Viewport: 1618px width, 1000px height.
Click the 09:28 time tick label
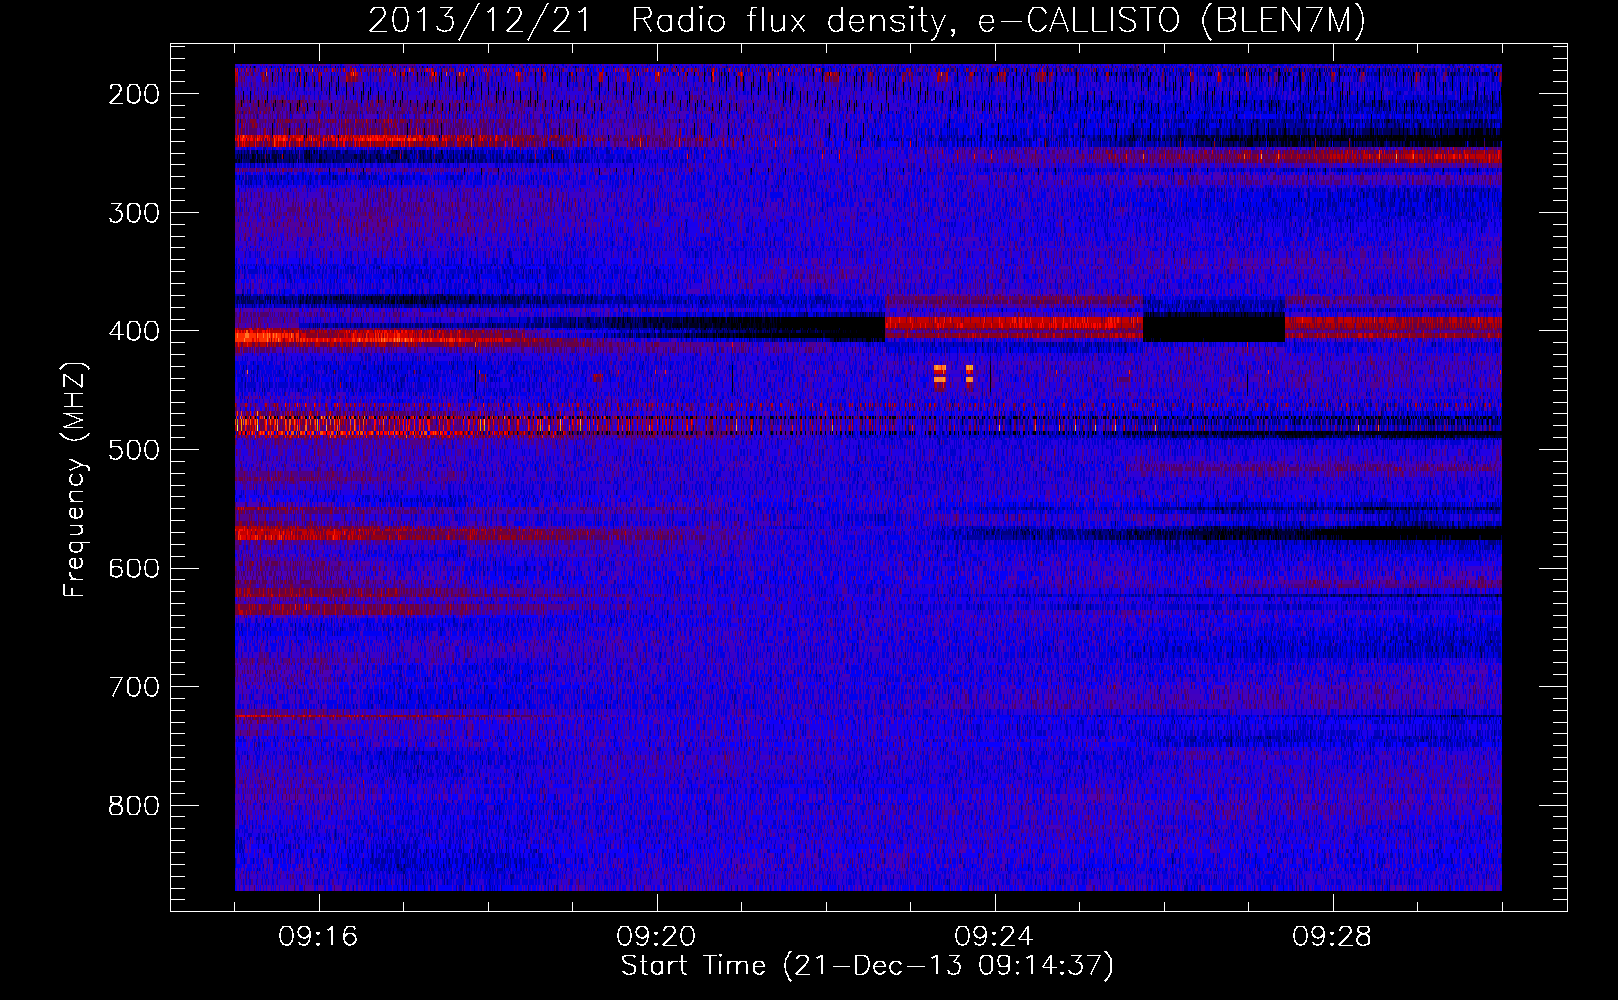pos(1332,937)
